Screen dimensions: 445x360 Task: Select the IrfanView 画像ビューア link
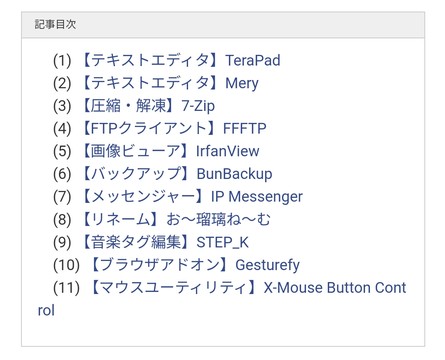170,151
